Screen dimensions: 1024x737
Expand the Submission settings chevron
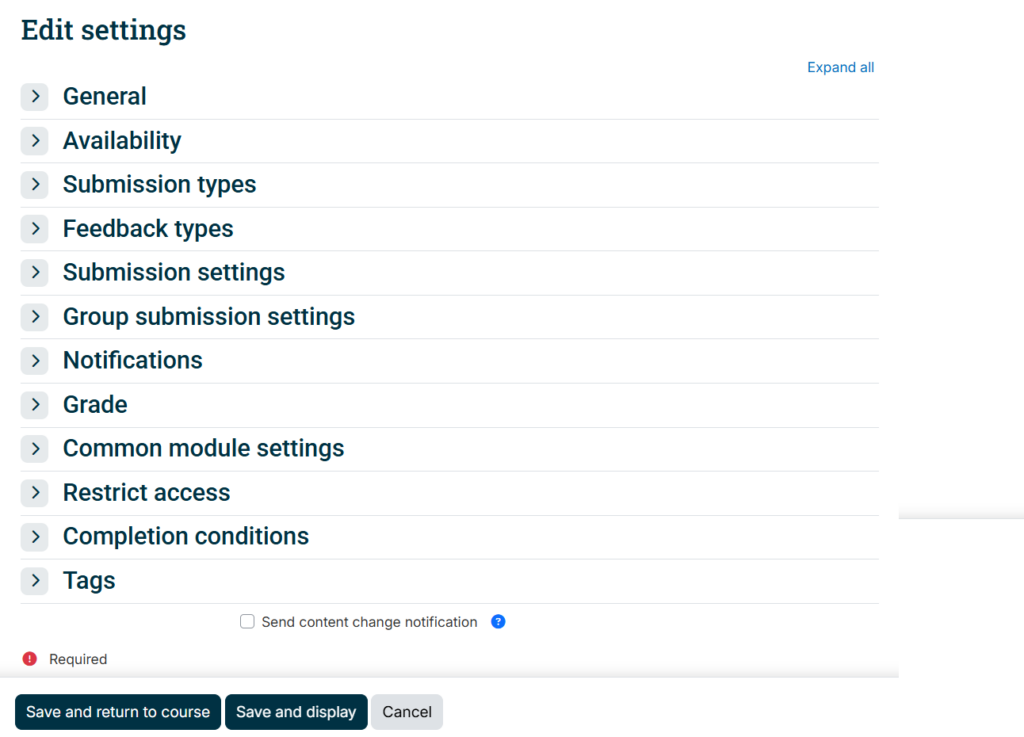(35, 272)
